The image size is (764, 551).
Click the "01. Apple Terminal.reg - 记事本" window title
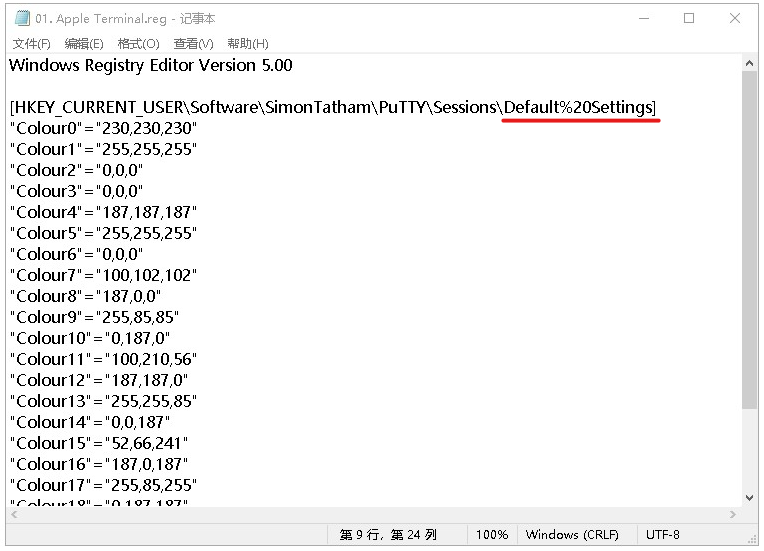[125, 19]
